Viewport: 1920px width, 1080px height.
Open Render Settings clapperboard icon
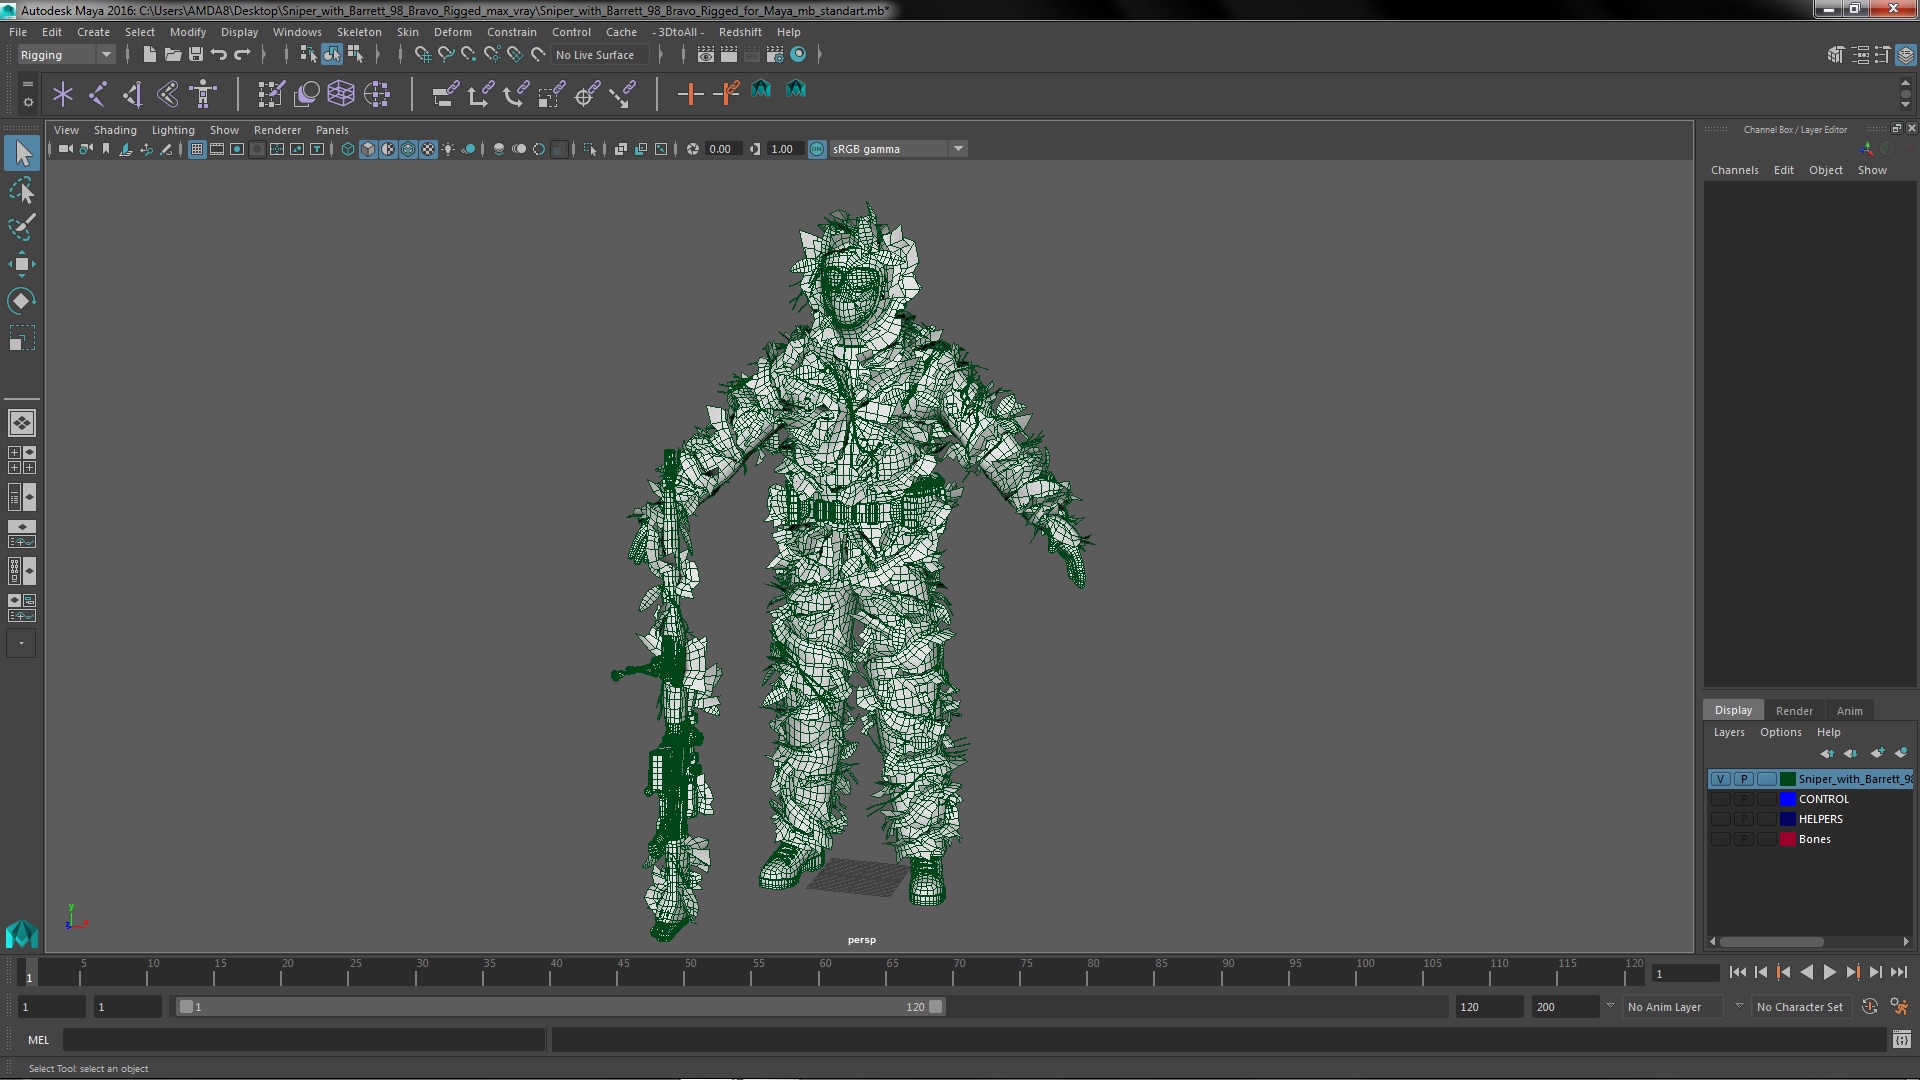click(x=775, y=55)
